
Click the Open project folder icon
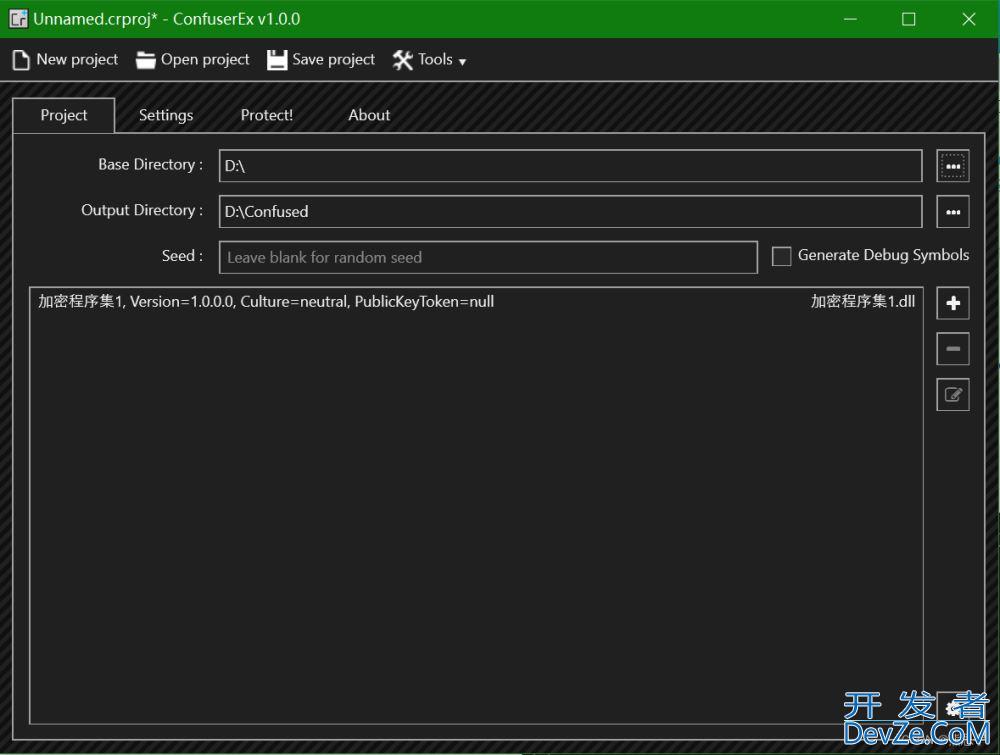coord(145,60)
